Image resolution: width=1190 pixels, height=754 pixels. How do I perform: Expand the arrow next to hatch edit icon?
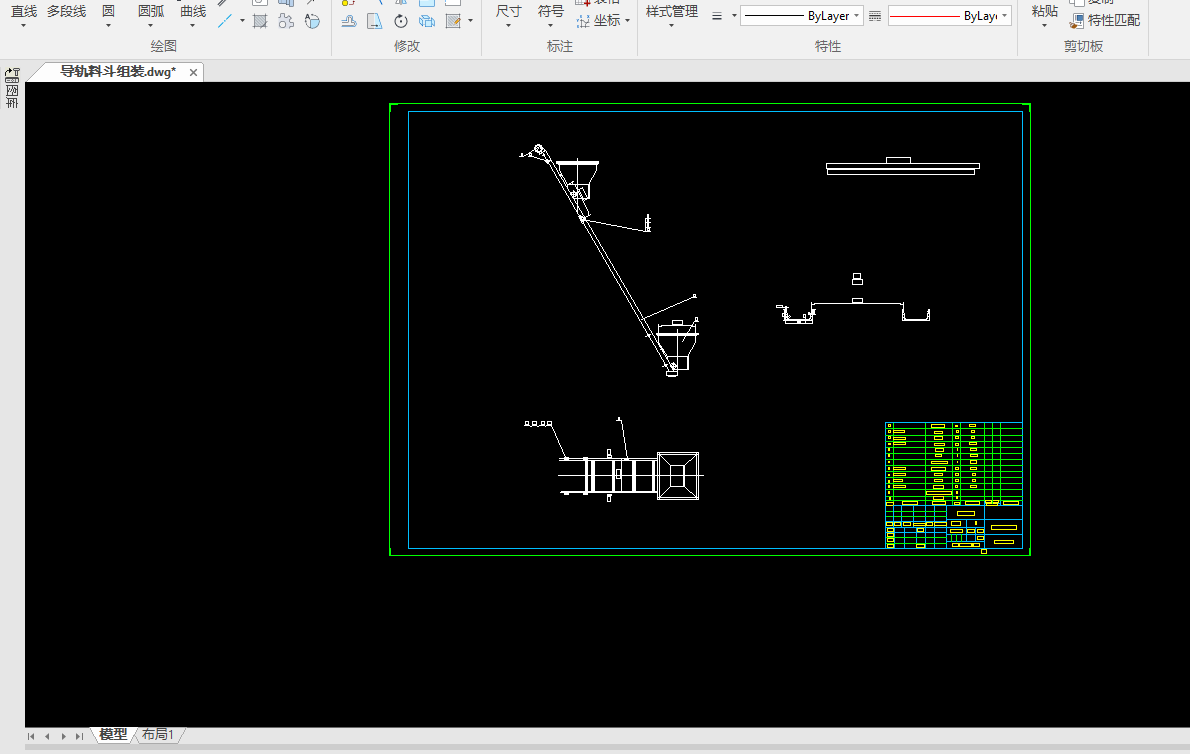(471, 21)
